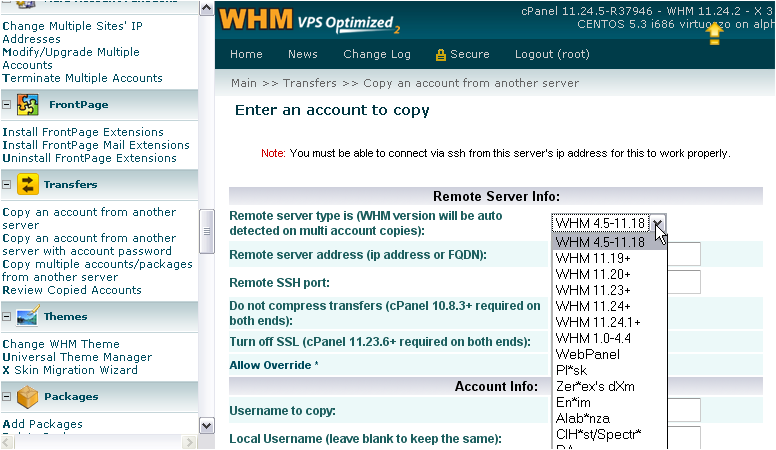Collapse the Themes section

coord(6,316)
